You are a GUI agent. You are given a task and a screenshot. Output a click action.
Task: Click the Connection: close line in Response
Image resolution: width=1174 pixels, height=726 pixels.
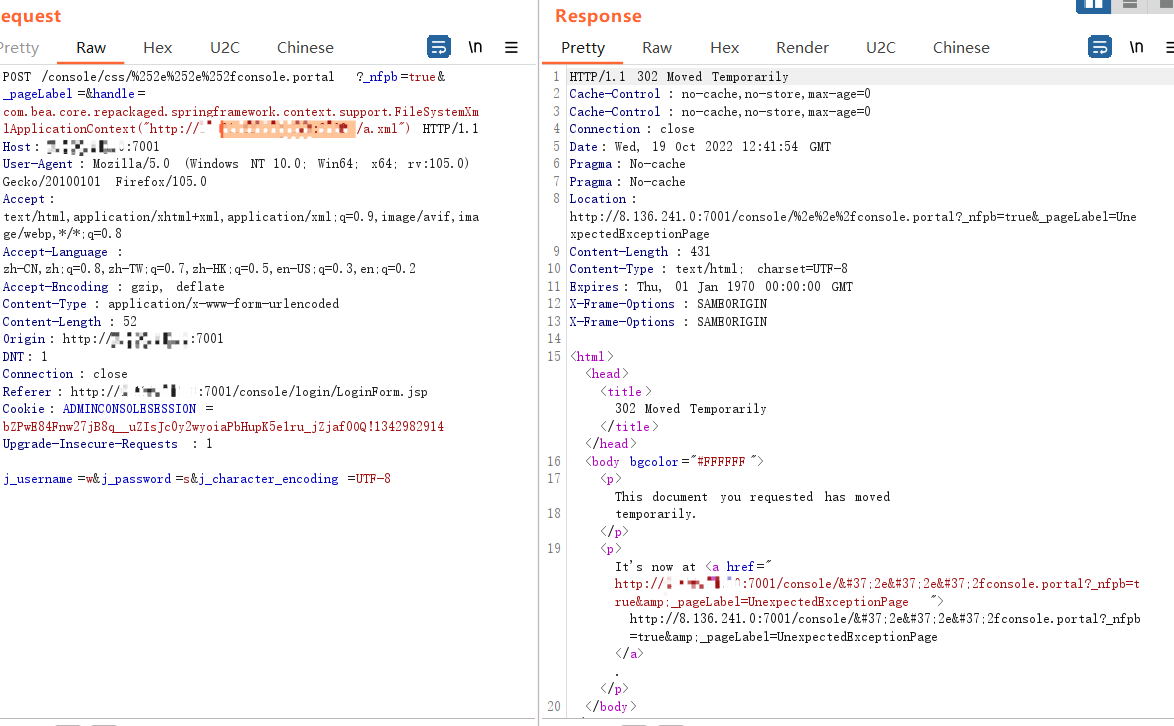point(632,129)
